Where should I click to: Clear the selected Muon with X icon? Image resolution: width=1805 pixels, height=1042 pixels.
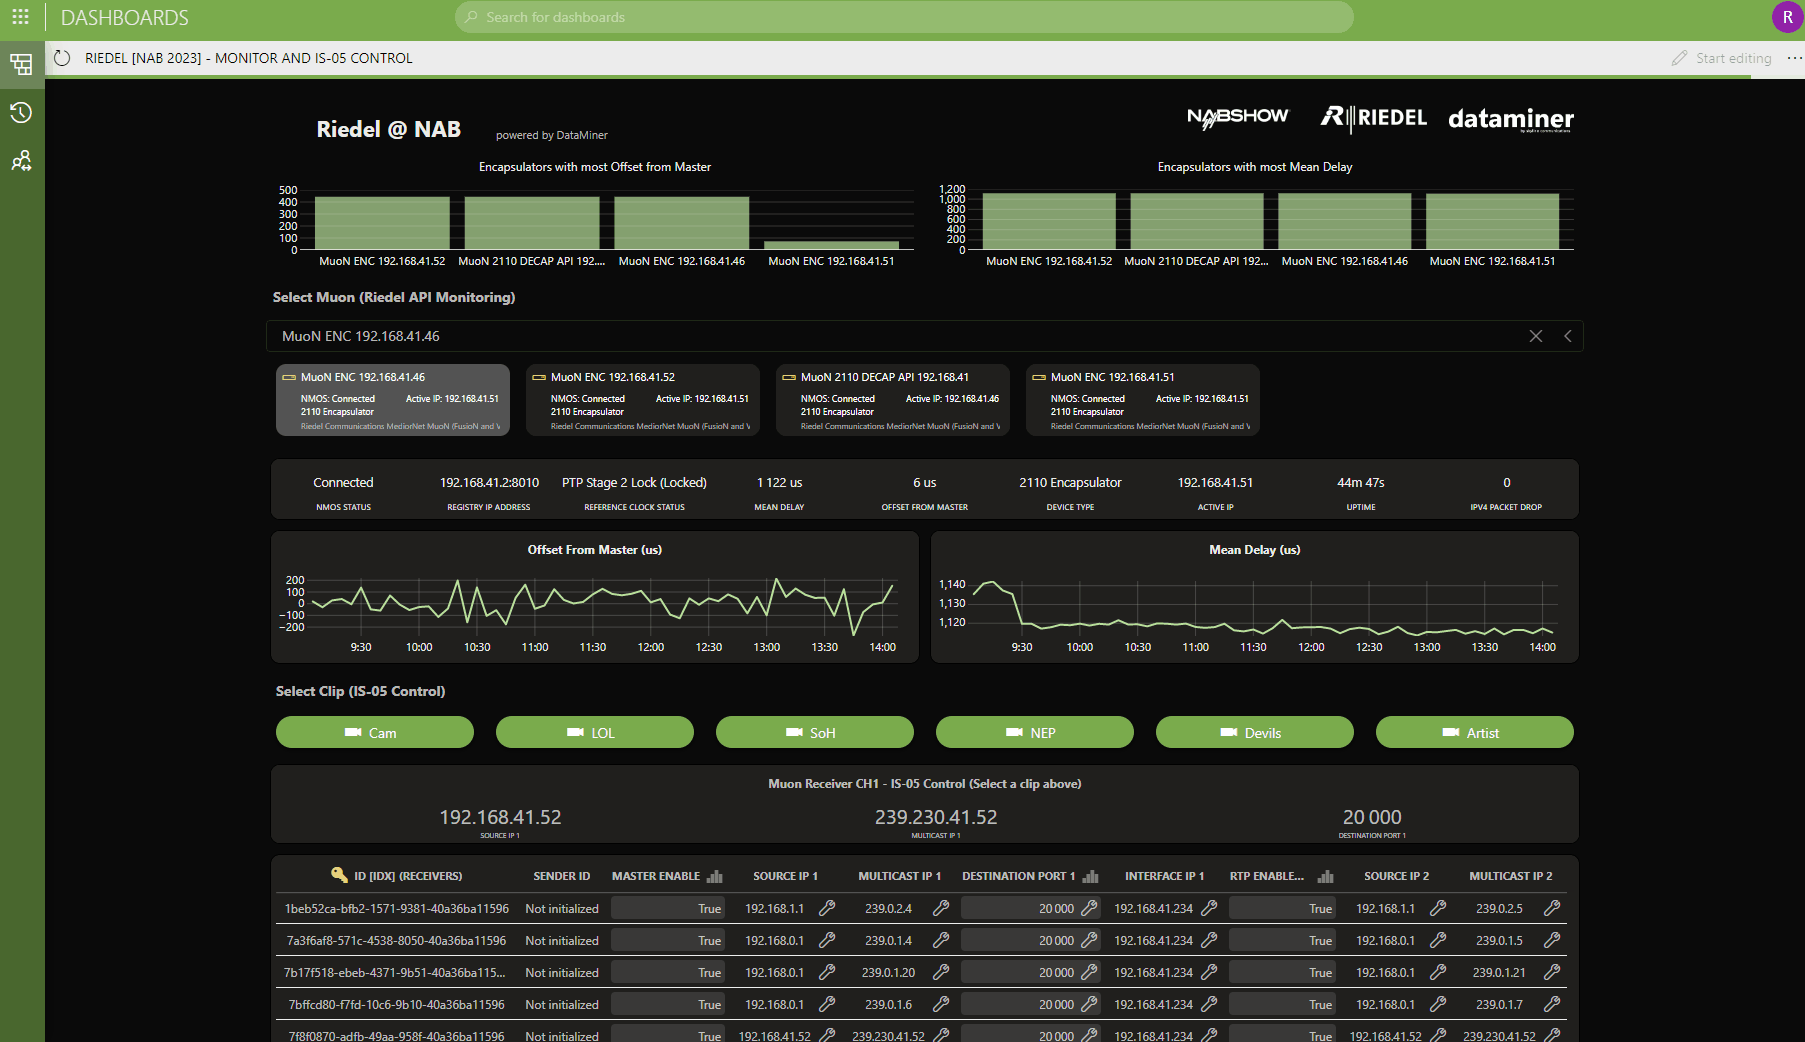tap(1536, 336)
